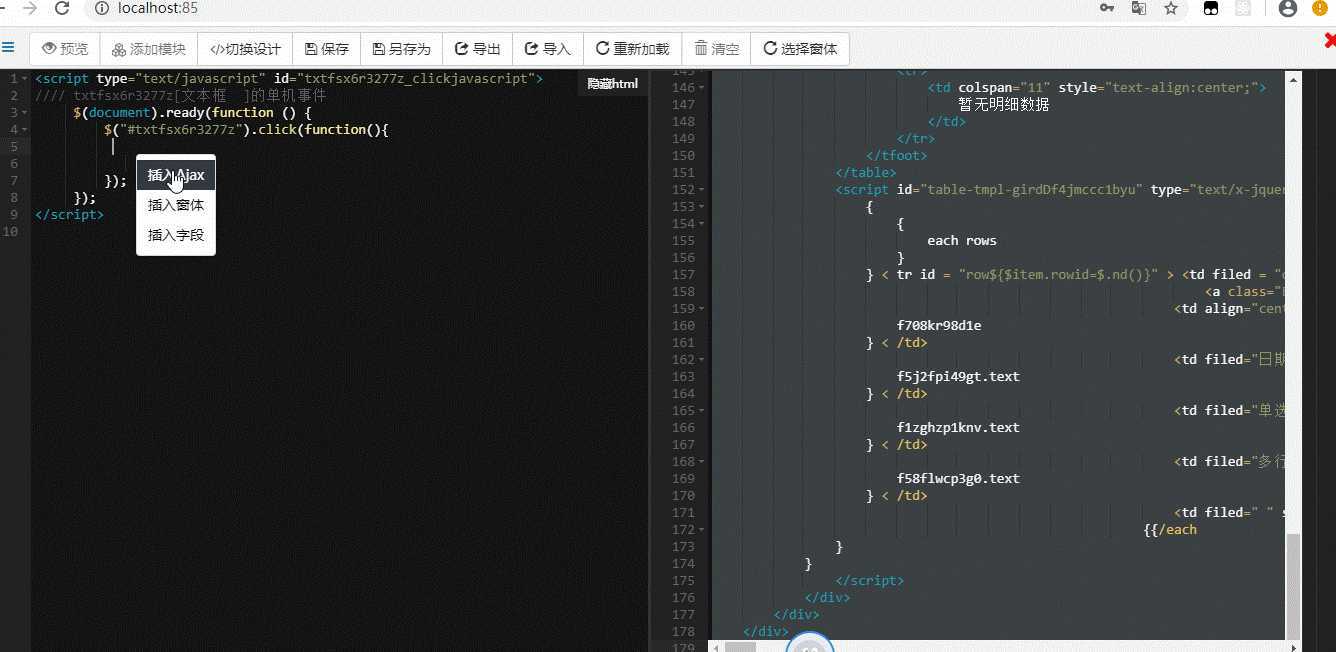Collapse the script fold at line 152

[702, 190]
